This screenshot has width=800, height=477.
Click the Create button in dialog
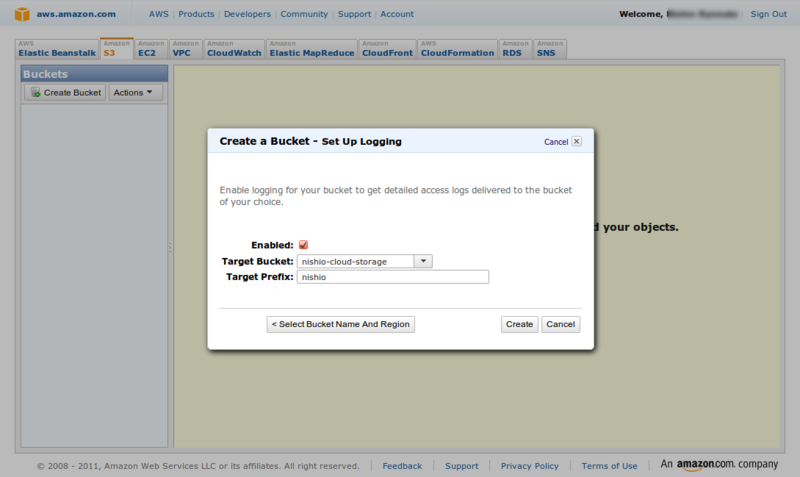[x=519, y=324]
